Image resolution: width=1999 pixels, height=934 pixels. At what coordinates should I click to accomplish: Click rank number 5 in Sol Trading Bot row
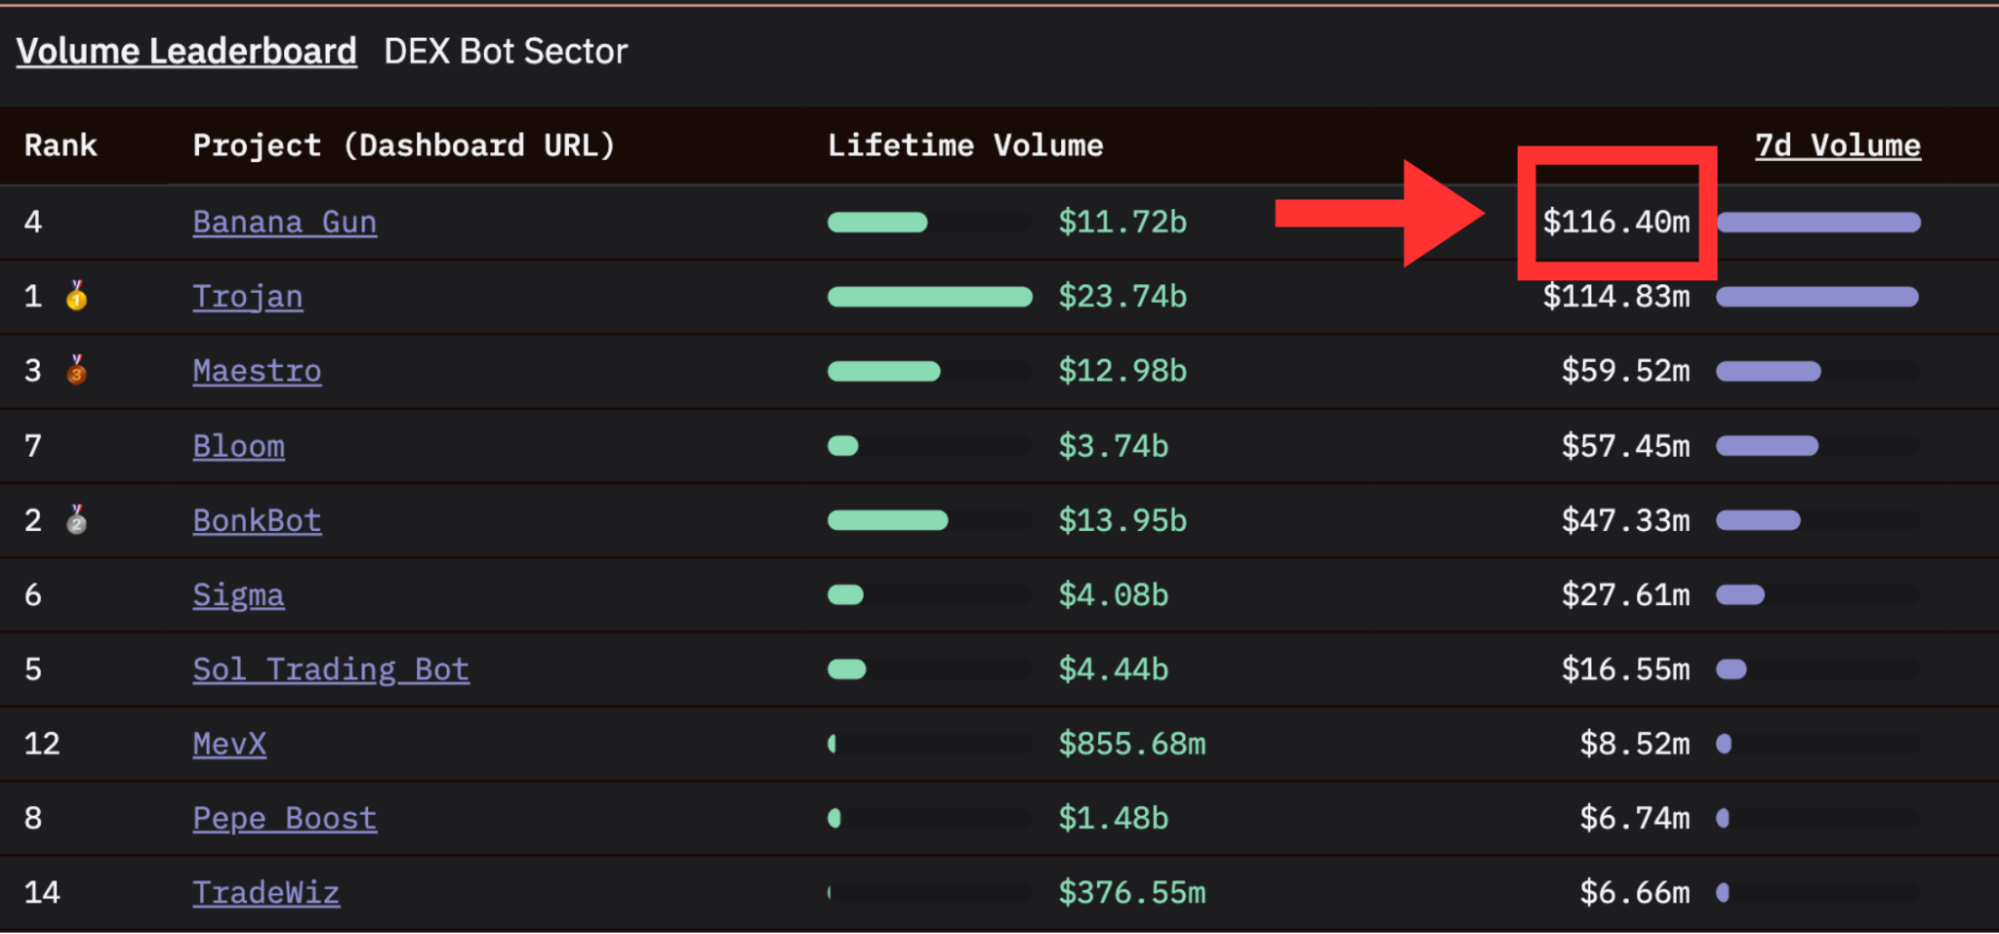(x=33, y=669)
